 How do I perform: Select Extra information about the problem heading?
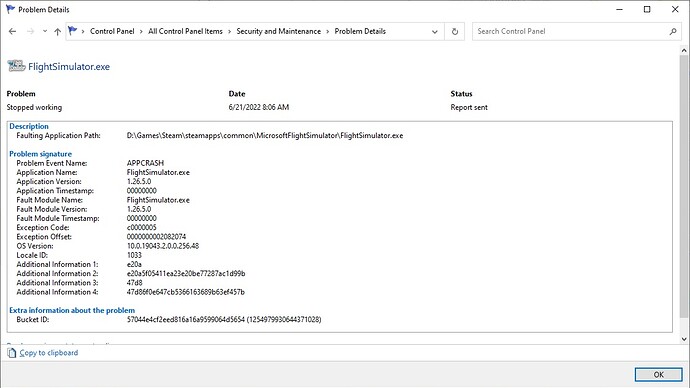72,310
